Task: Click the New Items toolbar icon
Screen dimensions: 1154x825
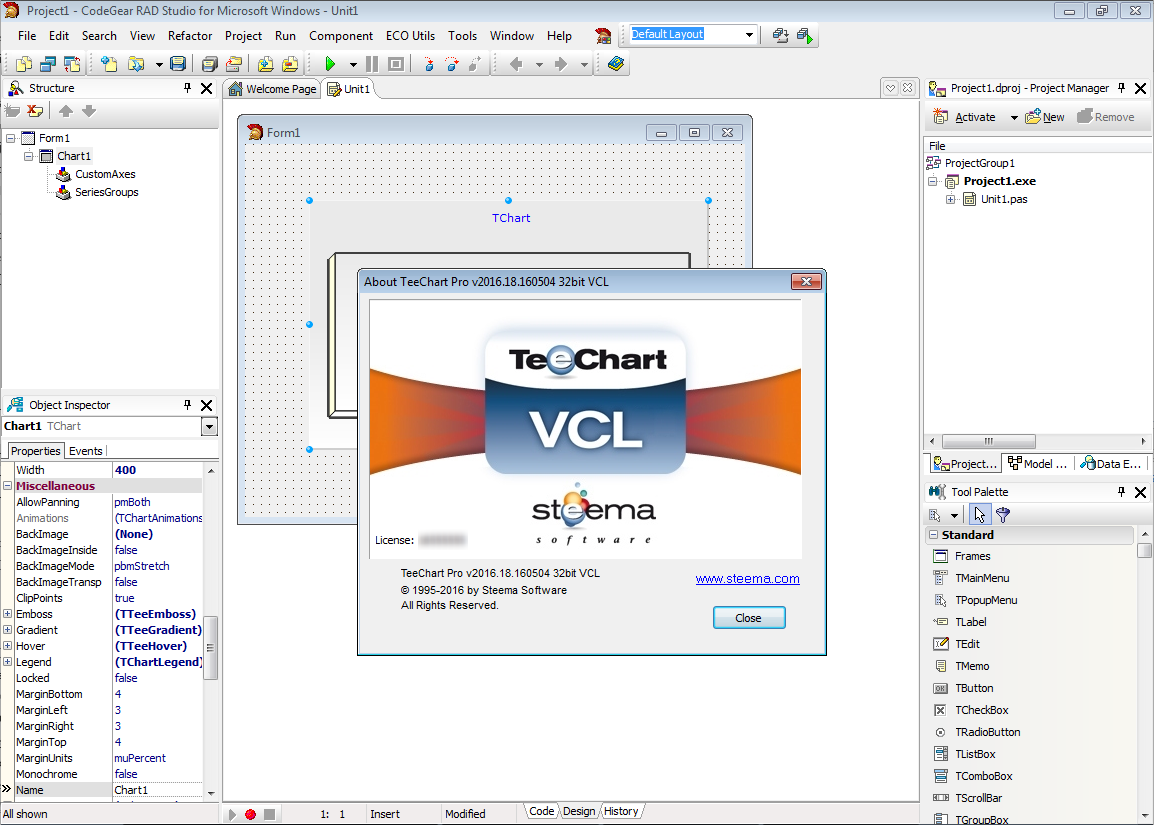Action: pos(109,64)
